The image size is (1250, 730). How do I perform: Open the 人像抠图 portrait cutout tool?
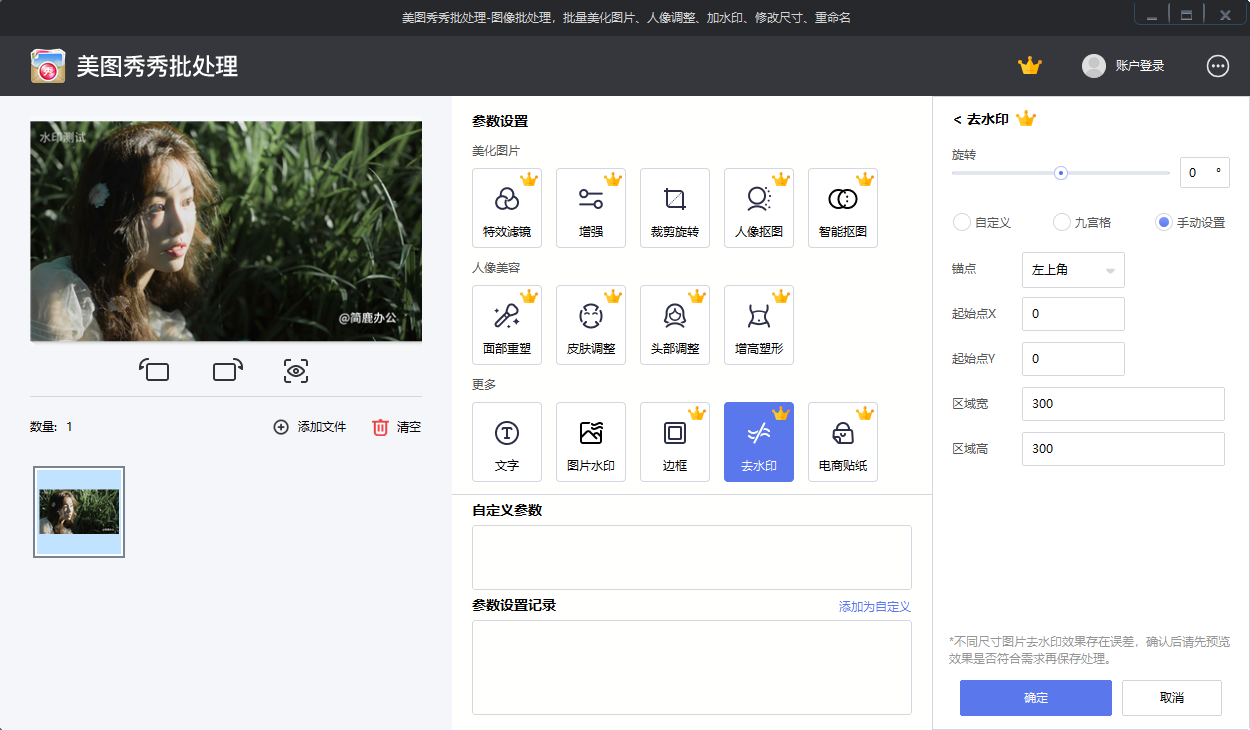pyautogui.click(x=759, y=207)
